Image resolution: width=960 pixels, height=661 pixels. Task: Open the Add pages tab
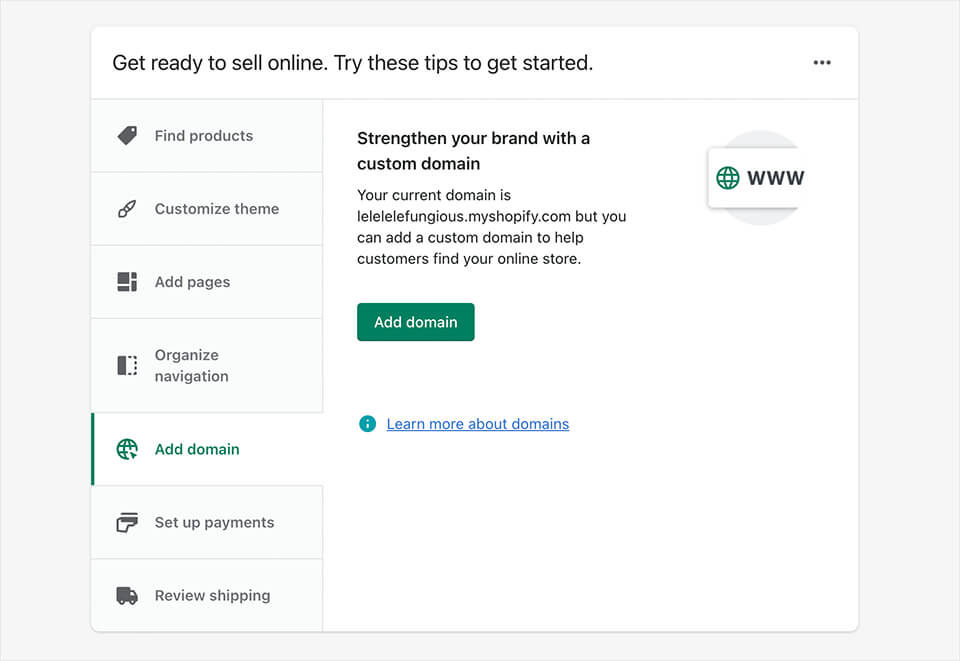(192, 282)
